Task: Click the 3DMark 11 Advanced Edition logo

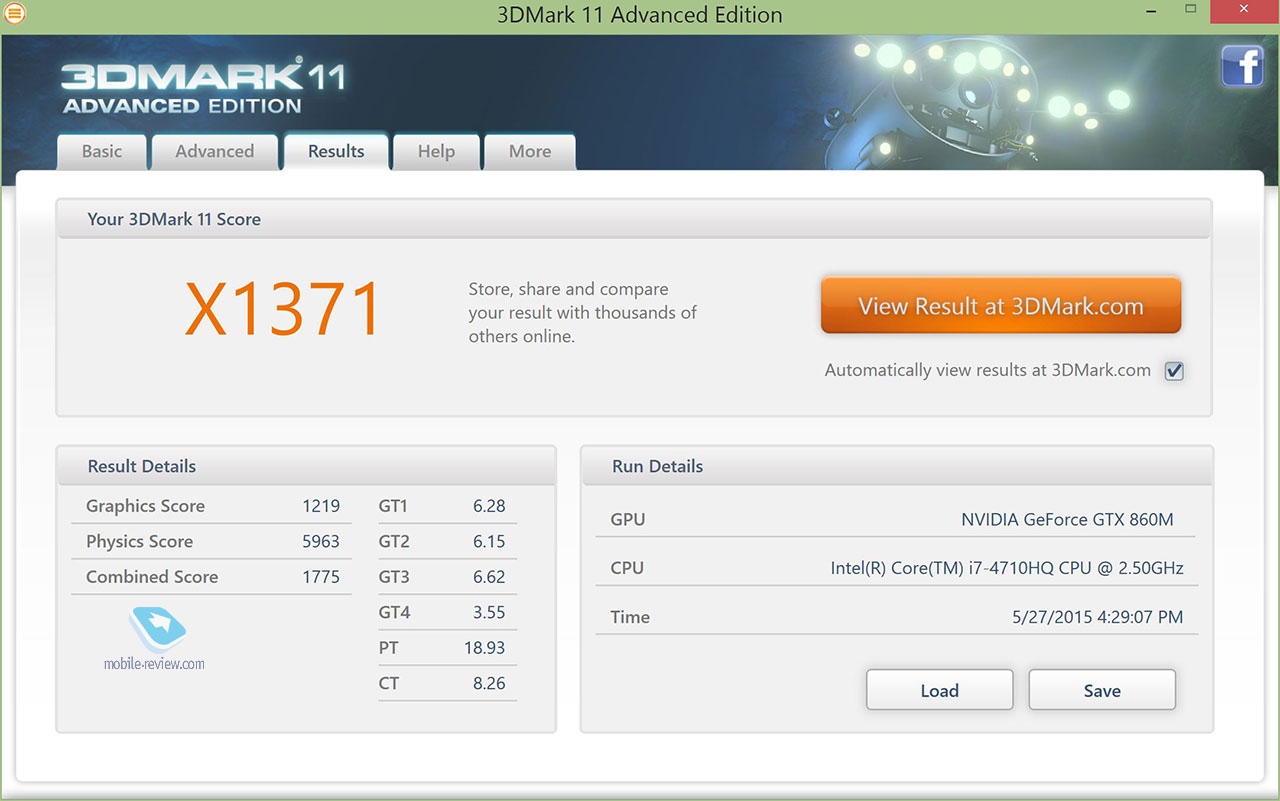Action: pyautogui.click(x=203, y=88)
